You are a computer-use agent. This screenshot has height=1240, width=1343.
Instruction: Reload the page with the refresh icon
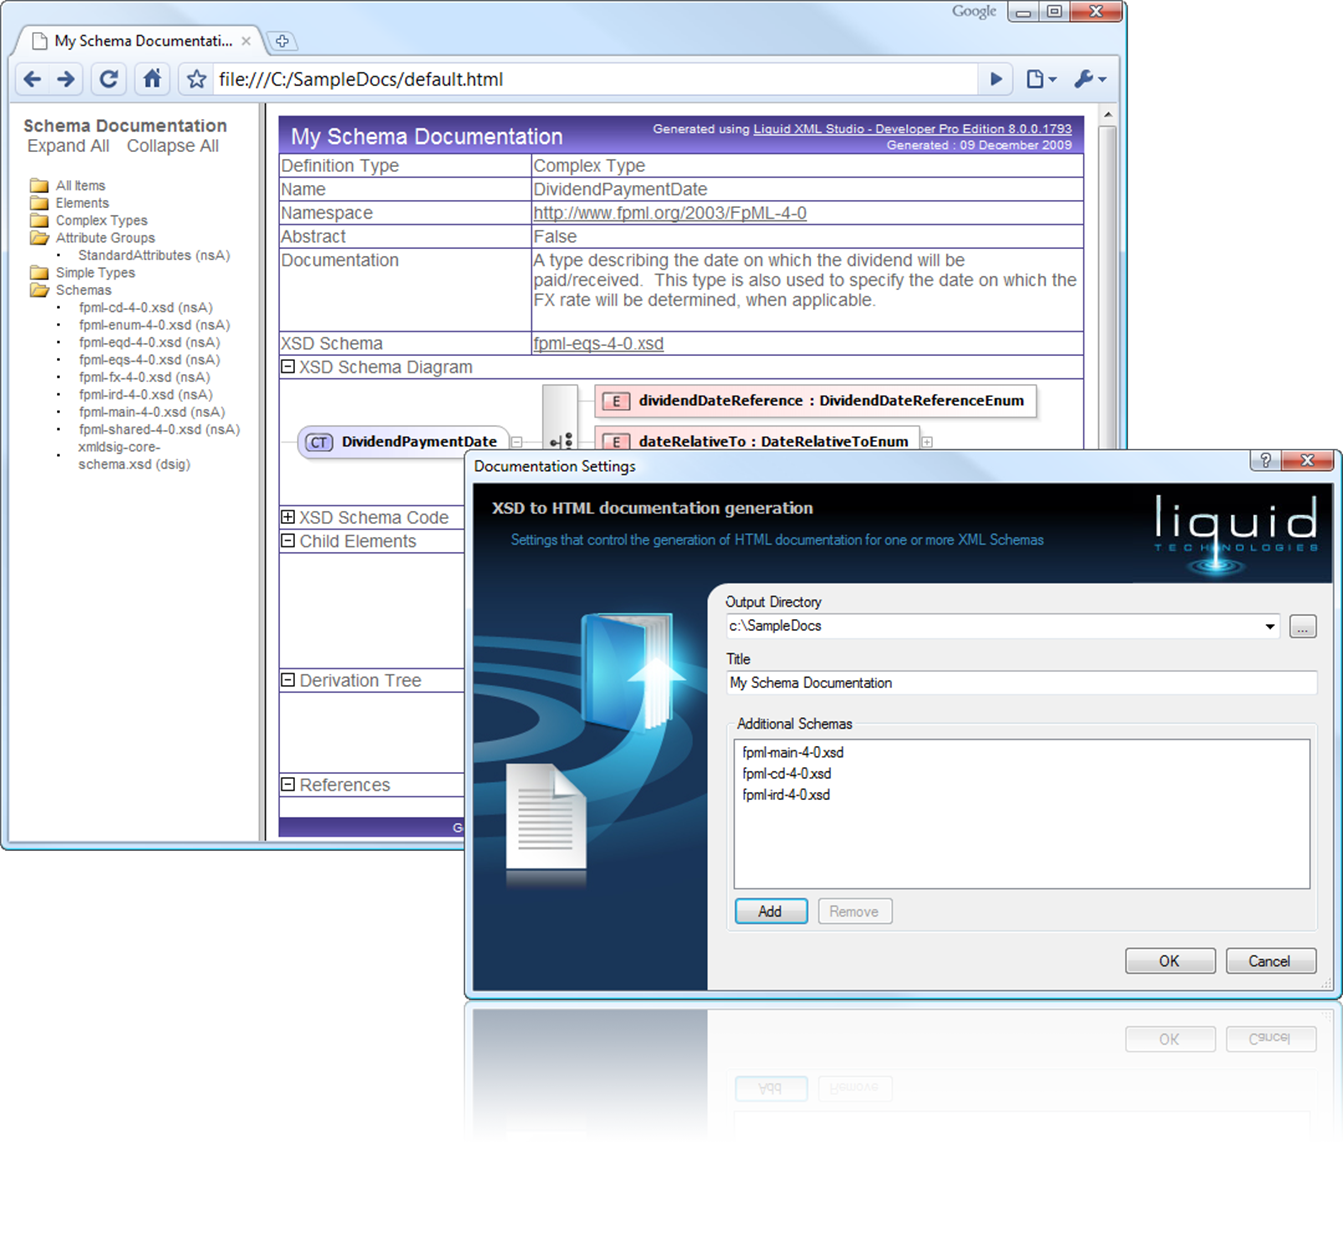click(x=109, y=79)
